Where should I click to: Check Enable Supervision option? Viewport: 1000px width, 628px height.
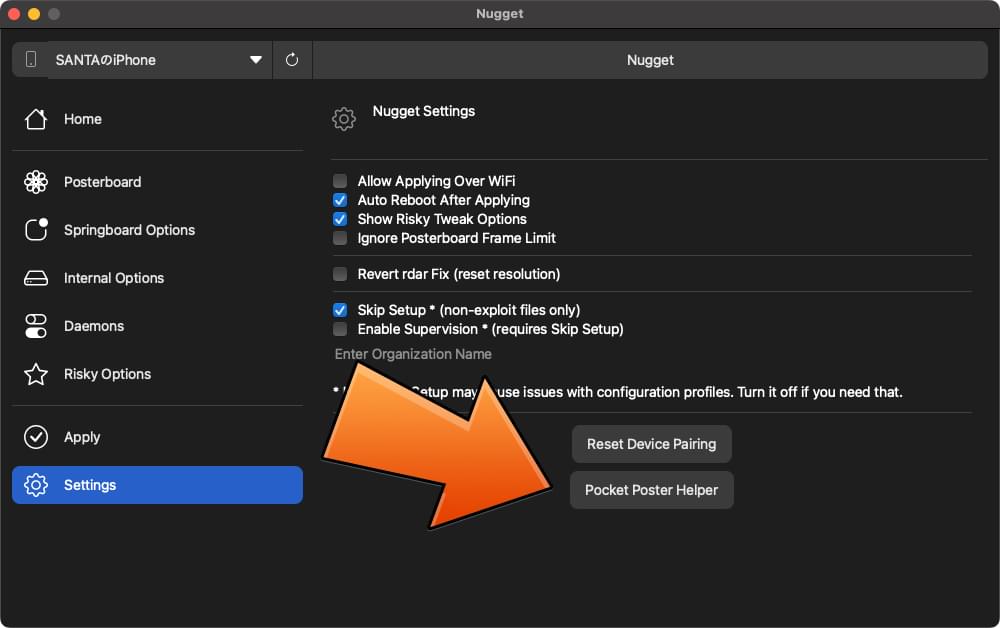340,329
